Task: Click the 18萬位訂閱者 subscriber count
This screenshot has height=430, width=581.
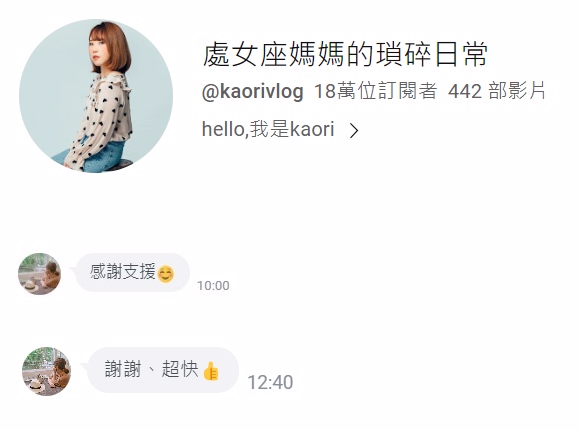Action: pyautogui.click(x=375, y=91)
